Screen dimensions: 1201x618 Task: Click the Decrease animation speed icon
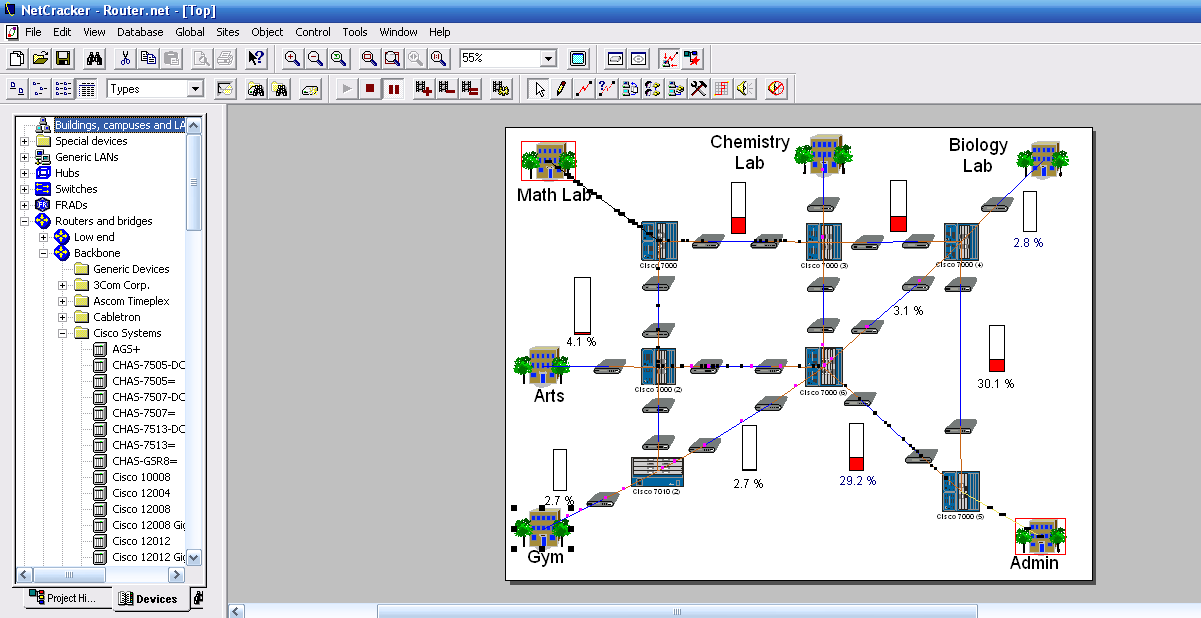447,89
